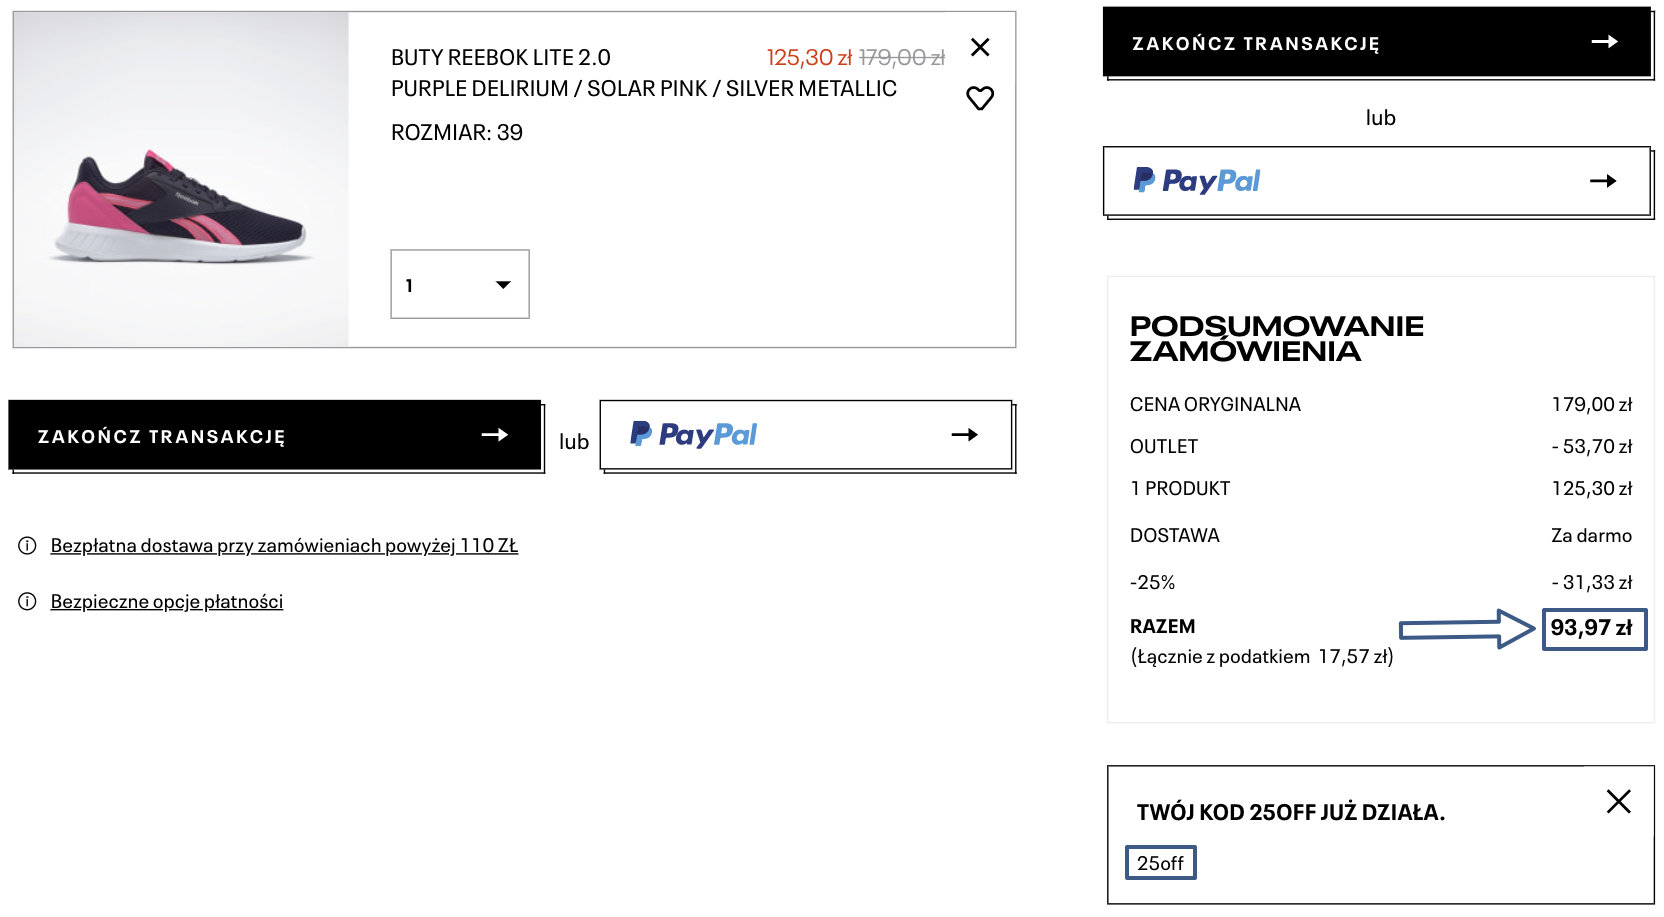This screenshot has height=917, width=1664.
Task: Remove Reebok Lite 2.0 shoes from cart
Action: (980, 47)
